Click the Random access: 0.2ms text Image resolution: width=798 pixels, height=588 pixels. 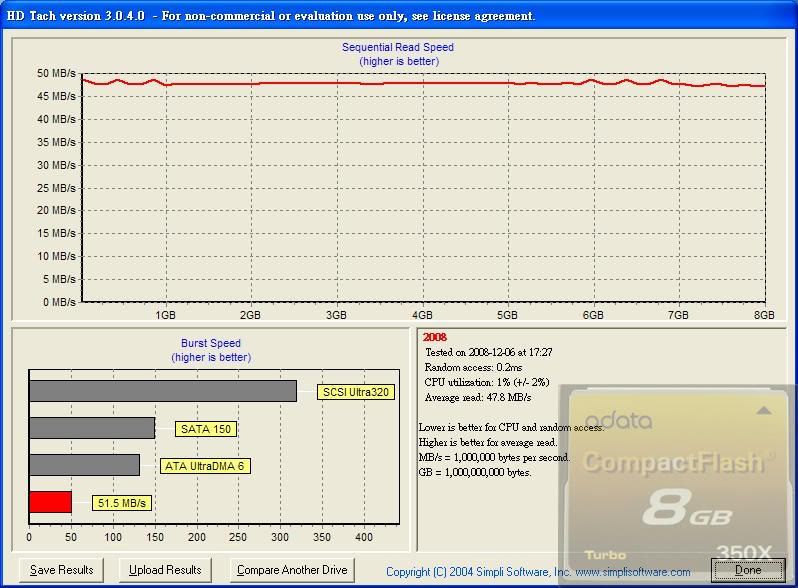tap(473, 368)
